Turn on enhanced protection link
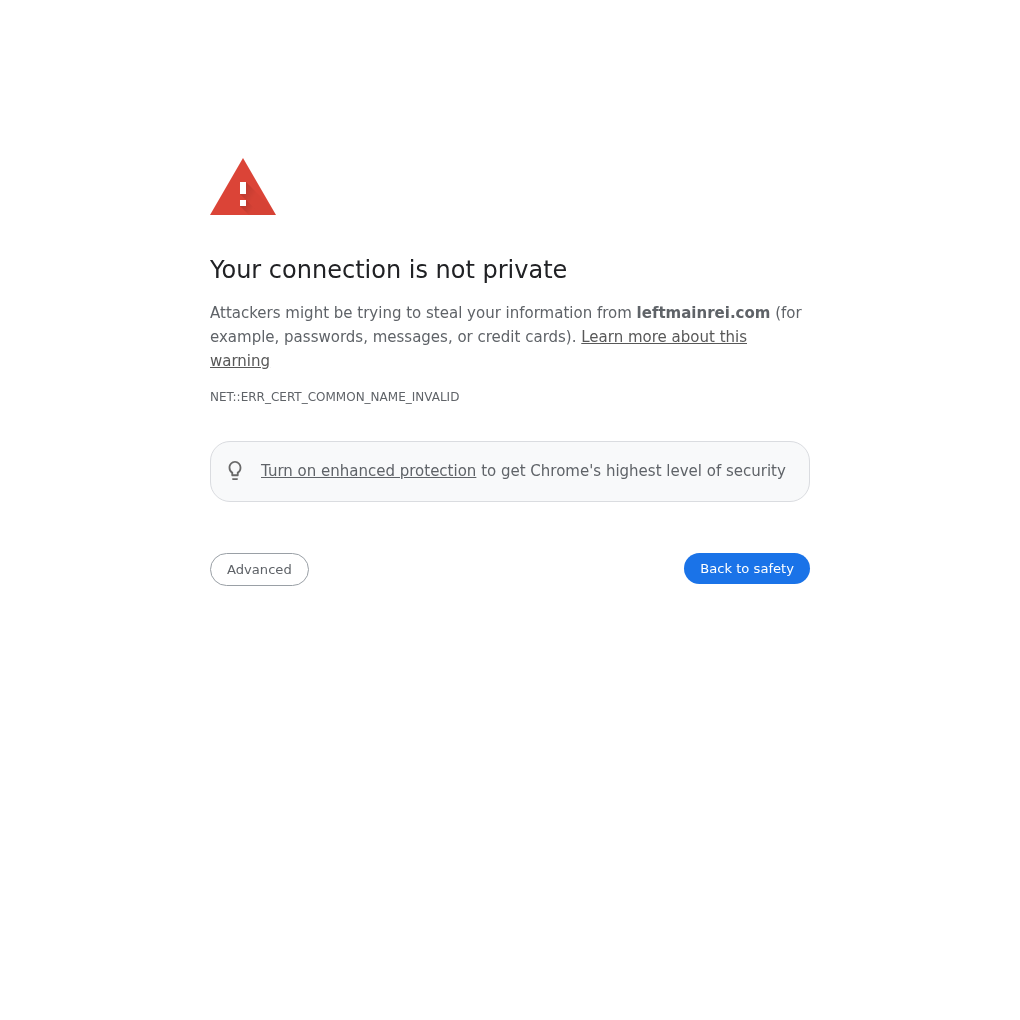 [x=368, y=471]
